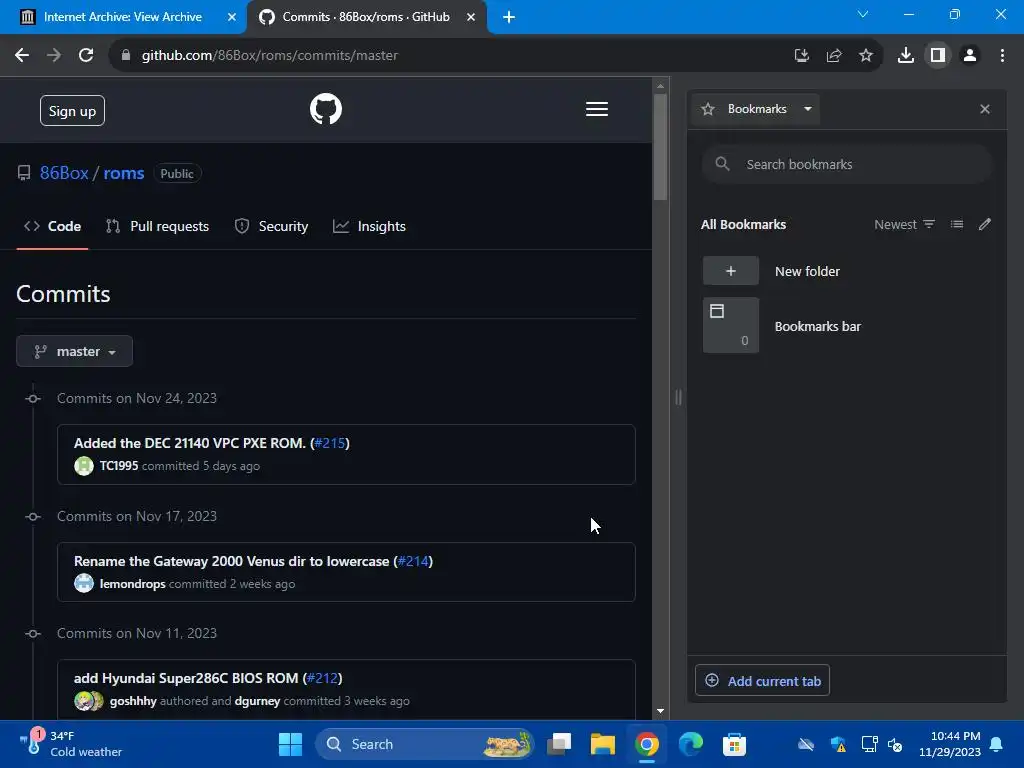Screen dimensions: 1024x768
Task: Click the page vertical scrollbar thumb
Action: point(660,148)
